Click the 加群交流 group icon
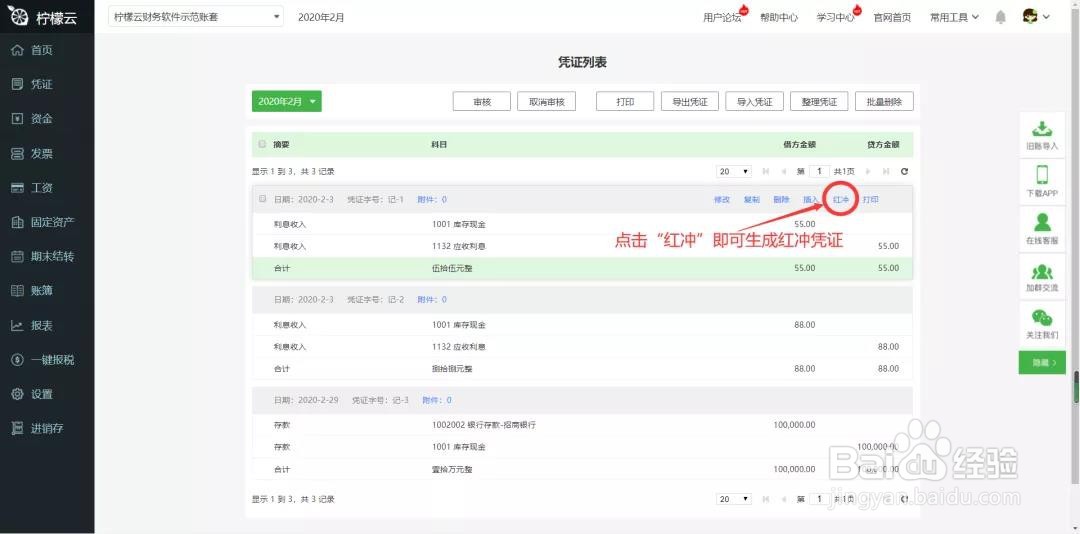 click(x=1042, y=271)
